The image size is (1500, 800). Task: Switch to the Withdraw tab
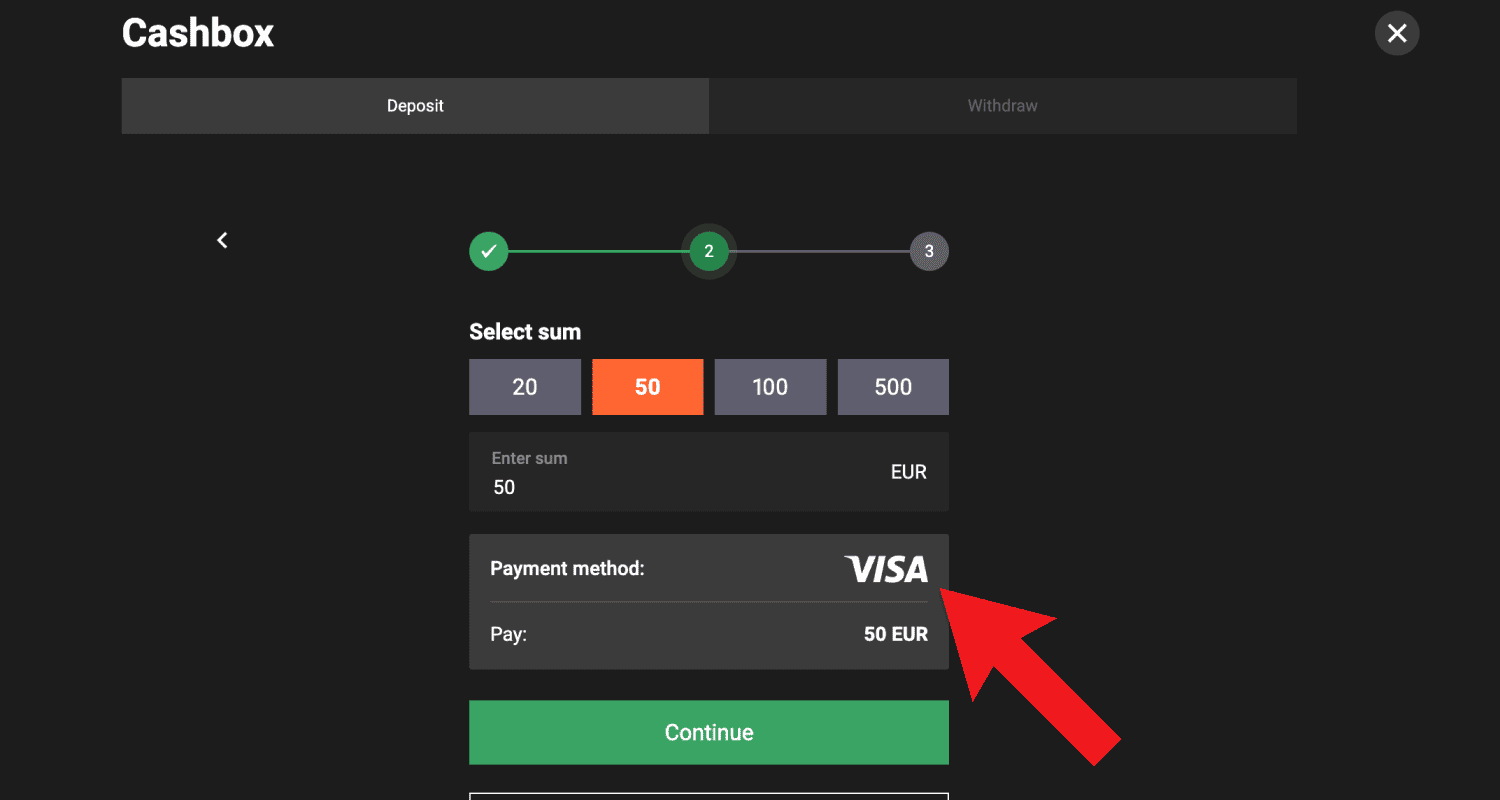pos(1003,106)
